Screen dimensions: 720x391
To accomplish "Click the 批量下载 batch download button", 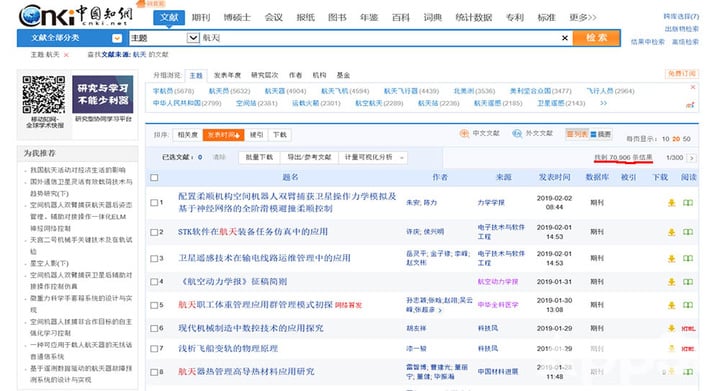I will coord(259,157).
